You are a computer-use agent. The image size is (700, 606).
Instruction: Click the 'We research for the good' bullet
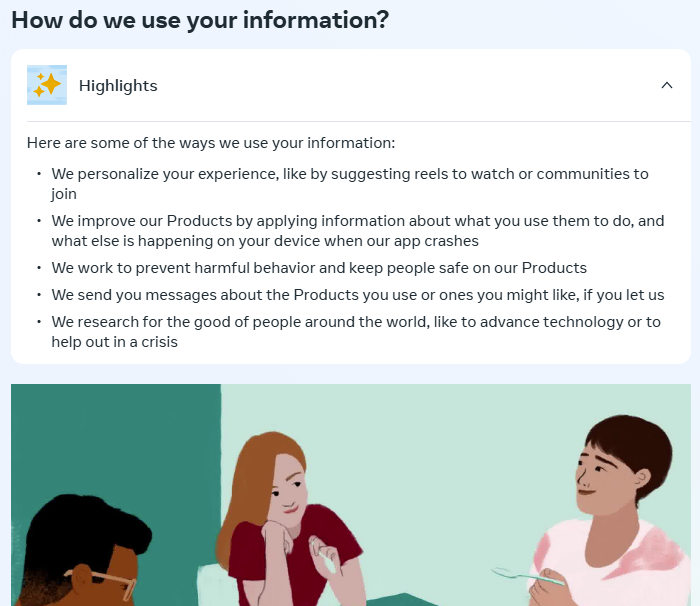[356, 322]
